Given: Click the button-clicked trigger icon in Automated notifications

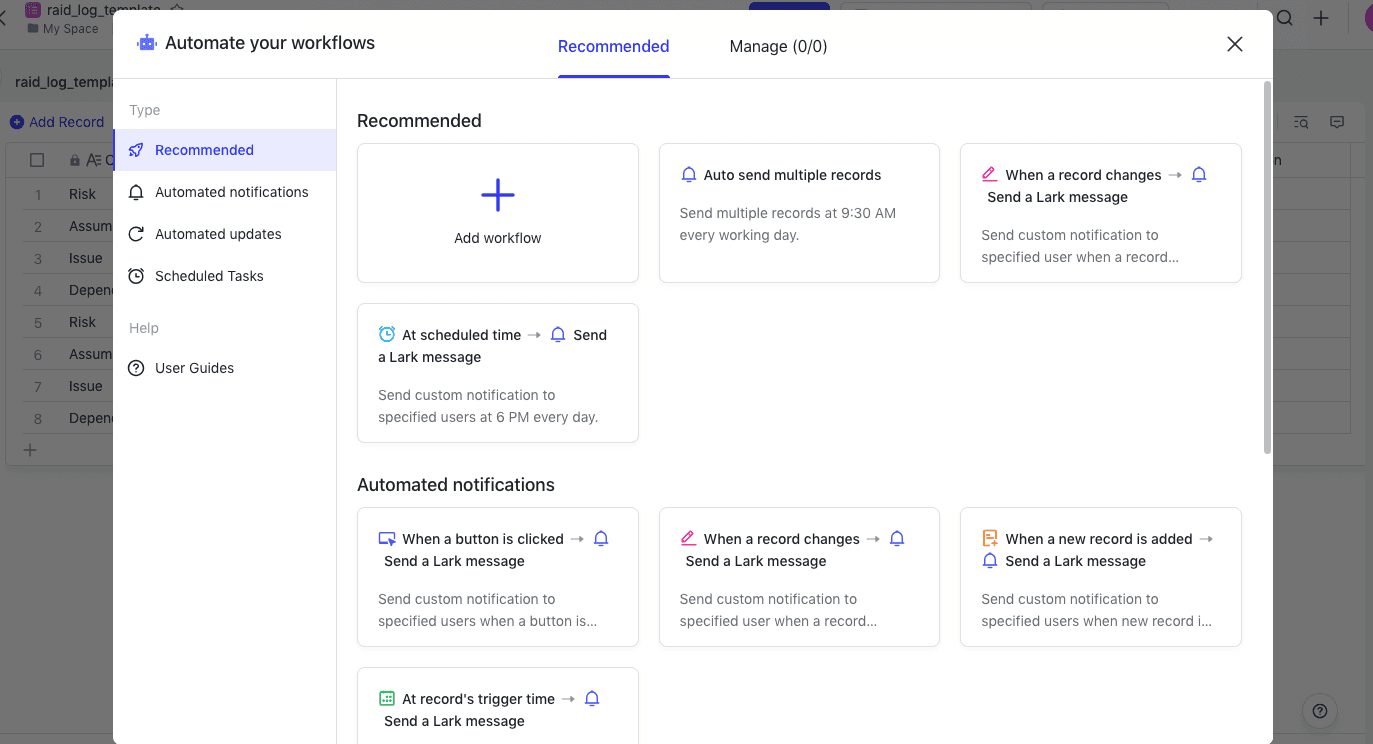Looking at the screenshot, I should tap(387, 539).
